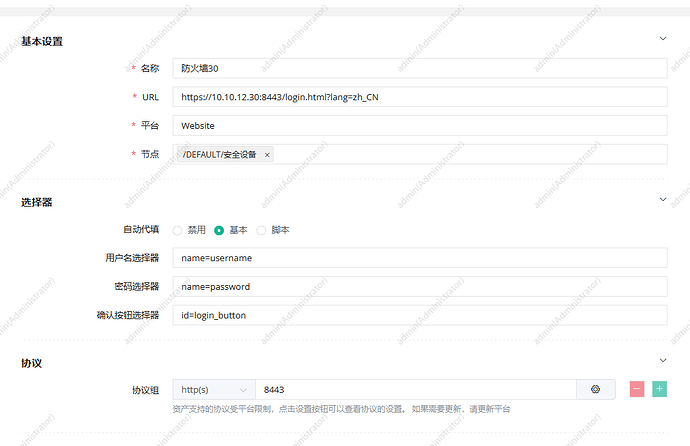Open the 平台 Website selector
Viewport: 690px width, 446px height.
(420, 126)
